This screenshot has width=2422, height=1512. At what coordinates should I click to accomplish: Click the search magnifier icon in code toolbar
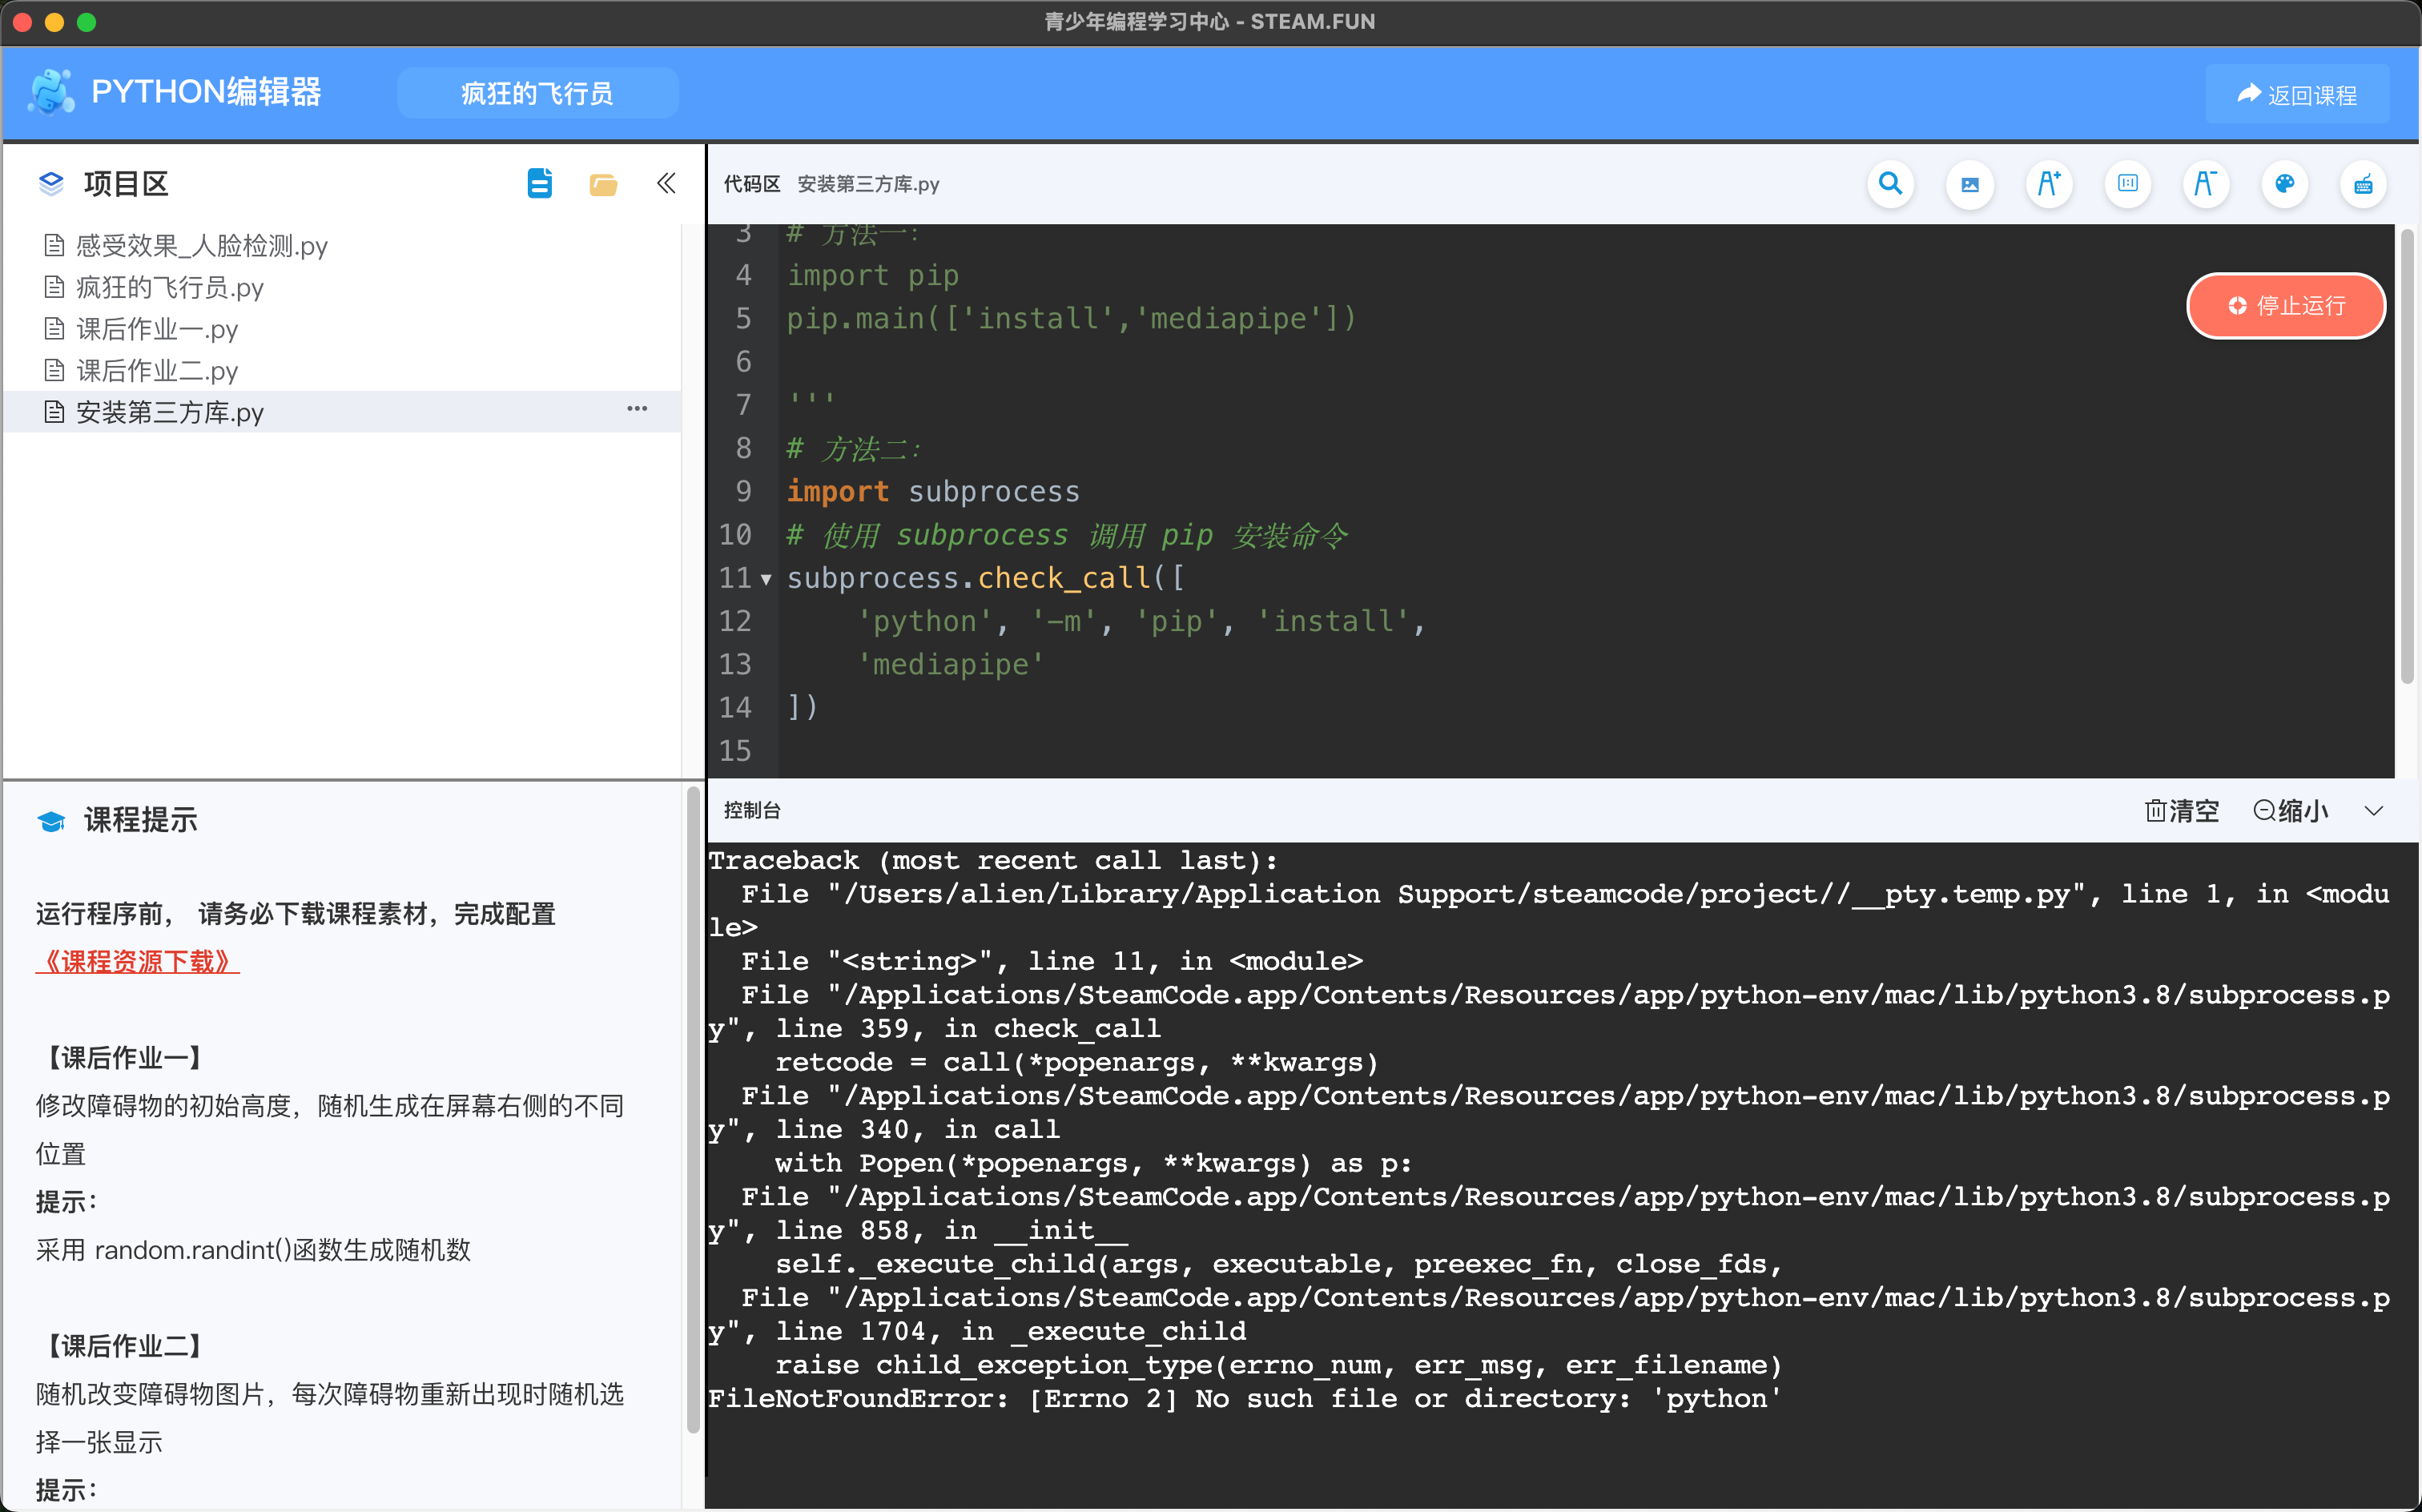point(1889,184)
